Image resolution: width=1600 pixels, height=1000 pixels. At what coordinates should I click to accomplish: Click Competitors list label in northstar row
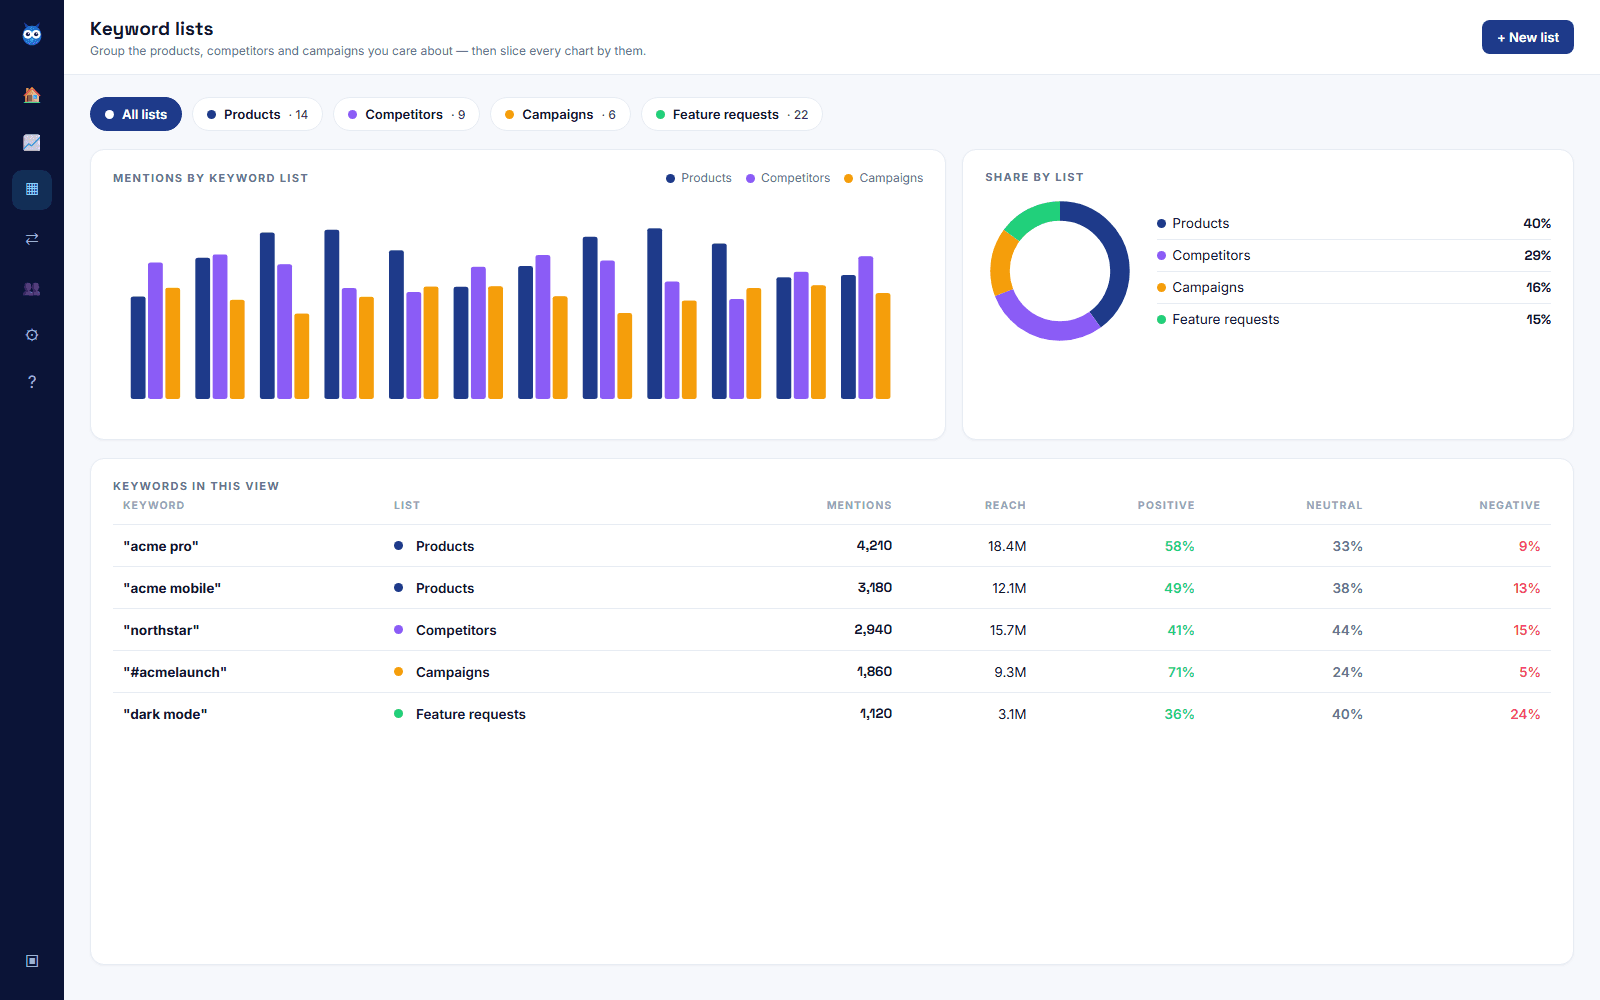(456, 630)
